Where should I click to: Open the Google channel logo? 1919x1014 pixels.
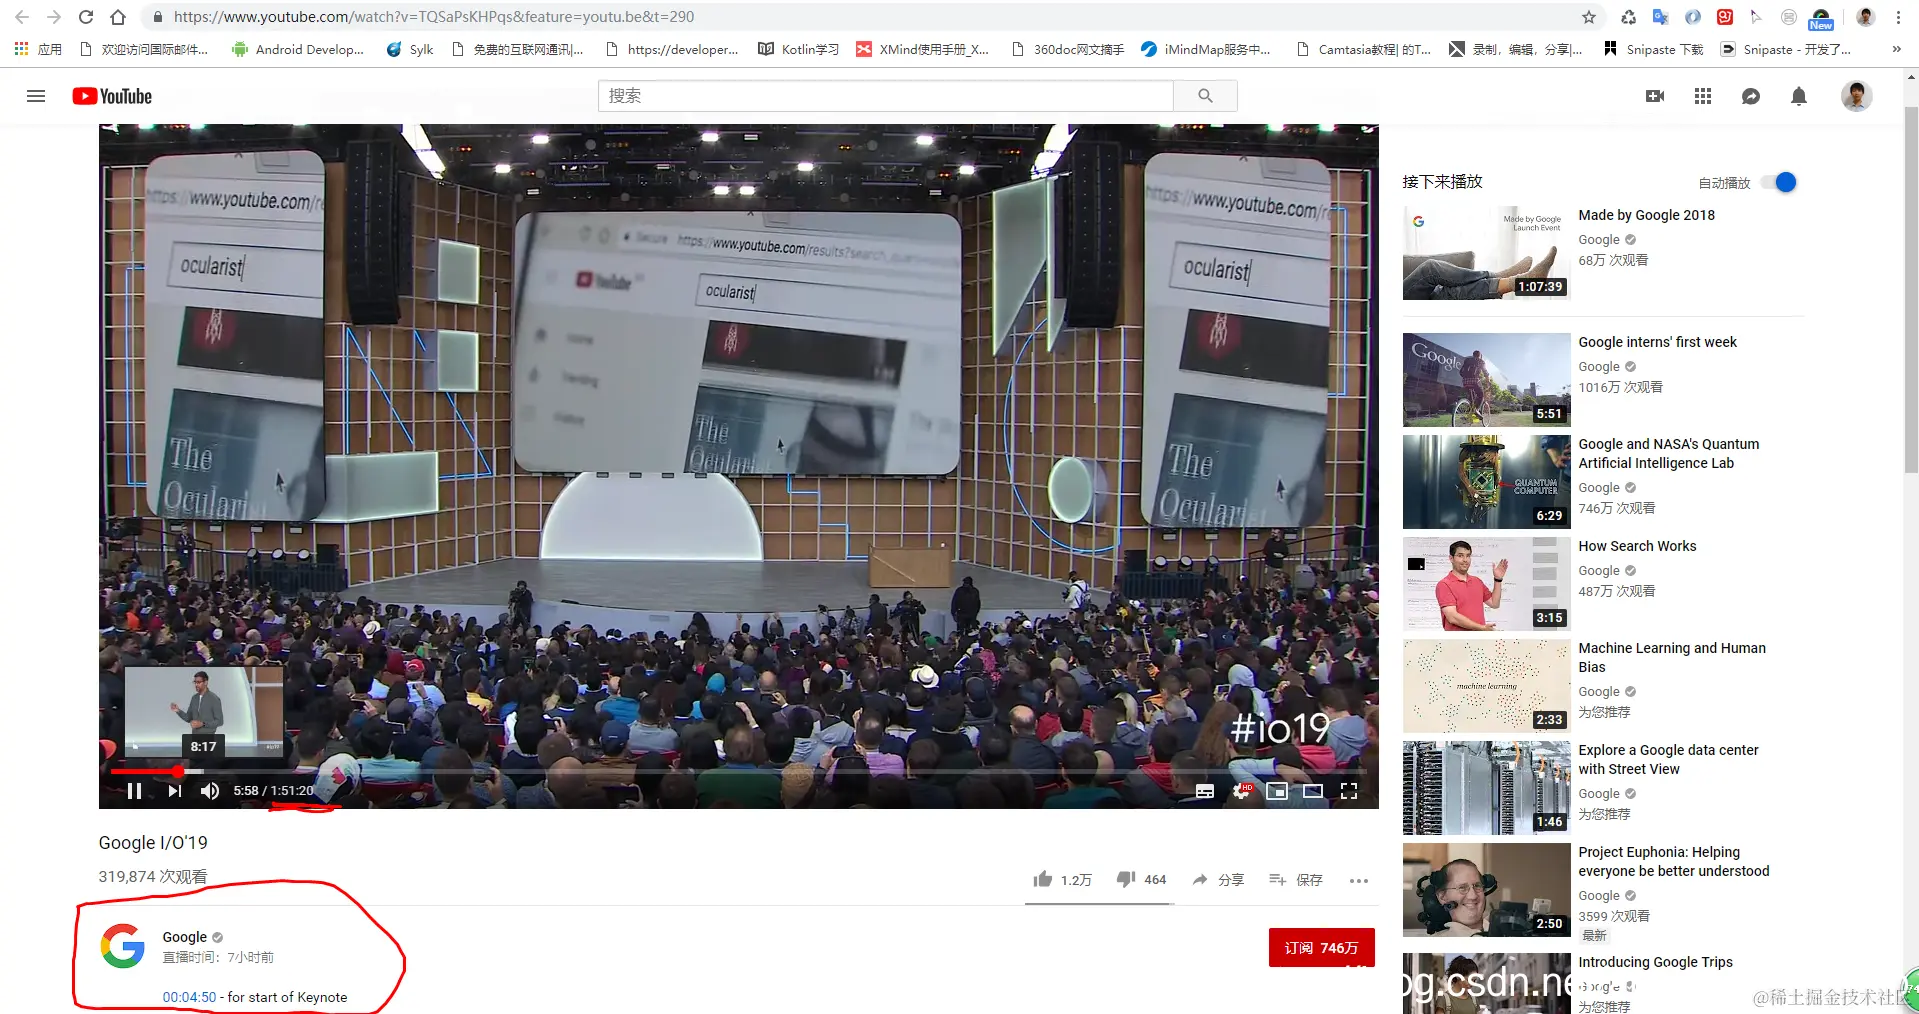(123, 946)
